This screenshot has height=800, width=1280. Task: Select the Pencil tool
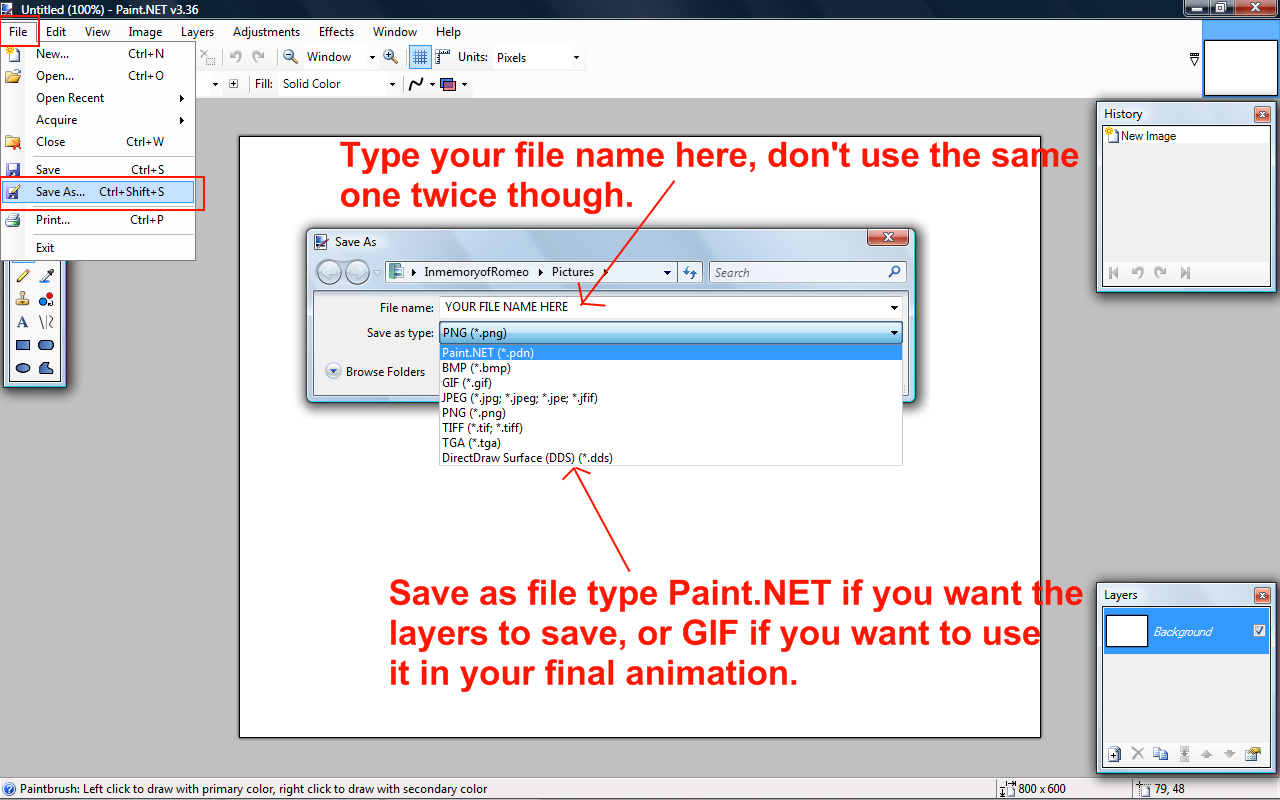[x=23, y=276]
